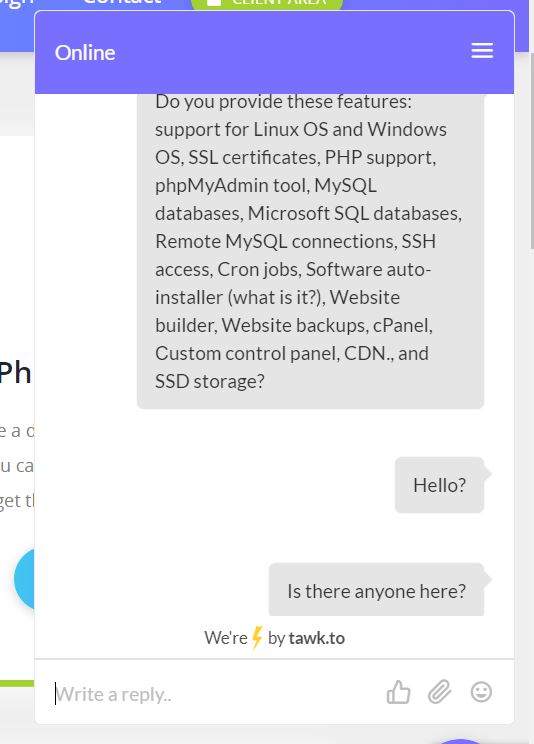The width and height of the screenshot is (534, 744).
Task: Open the tawk.to branding link
Action: click(316, 638)
